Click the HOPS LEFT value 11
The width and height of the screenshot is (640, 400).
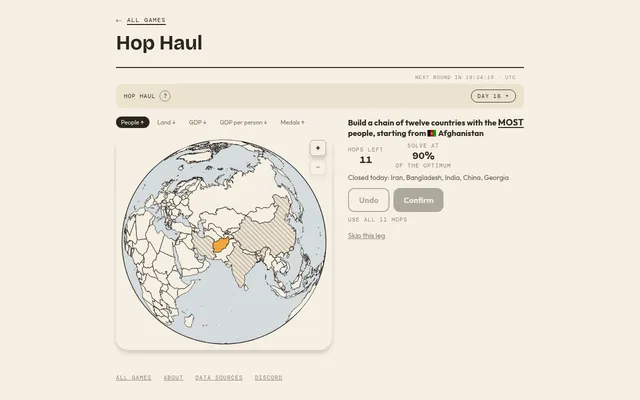[366, 160]
